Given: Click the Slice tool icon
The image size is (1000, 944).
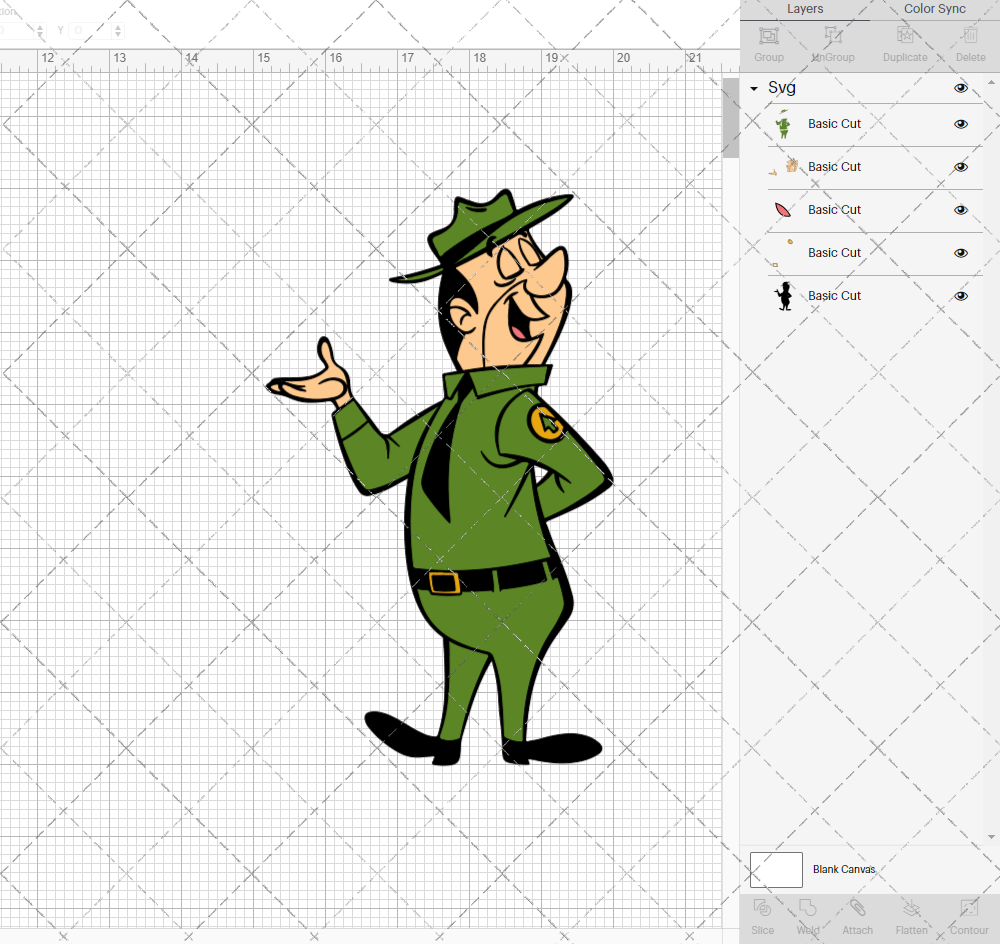Looking at the screenshot, I should click(x=762, y=908).
